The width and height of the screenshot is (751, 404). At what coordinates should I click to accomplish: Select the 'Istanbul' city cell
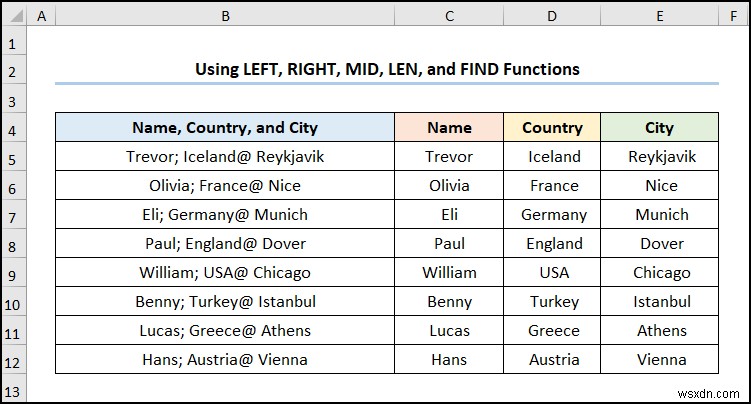pos(660,302)
